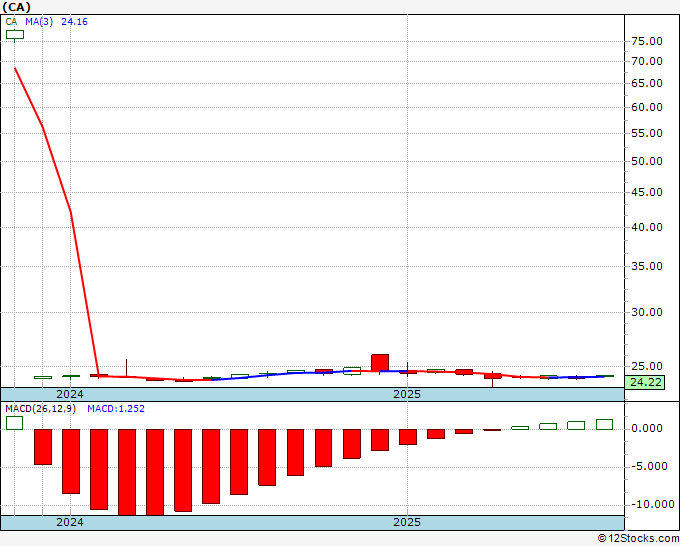This screenshot has width=680, height=546.
Task: Click the 25.00 price axis label
Action: [647, 366]
